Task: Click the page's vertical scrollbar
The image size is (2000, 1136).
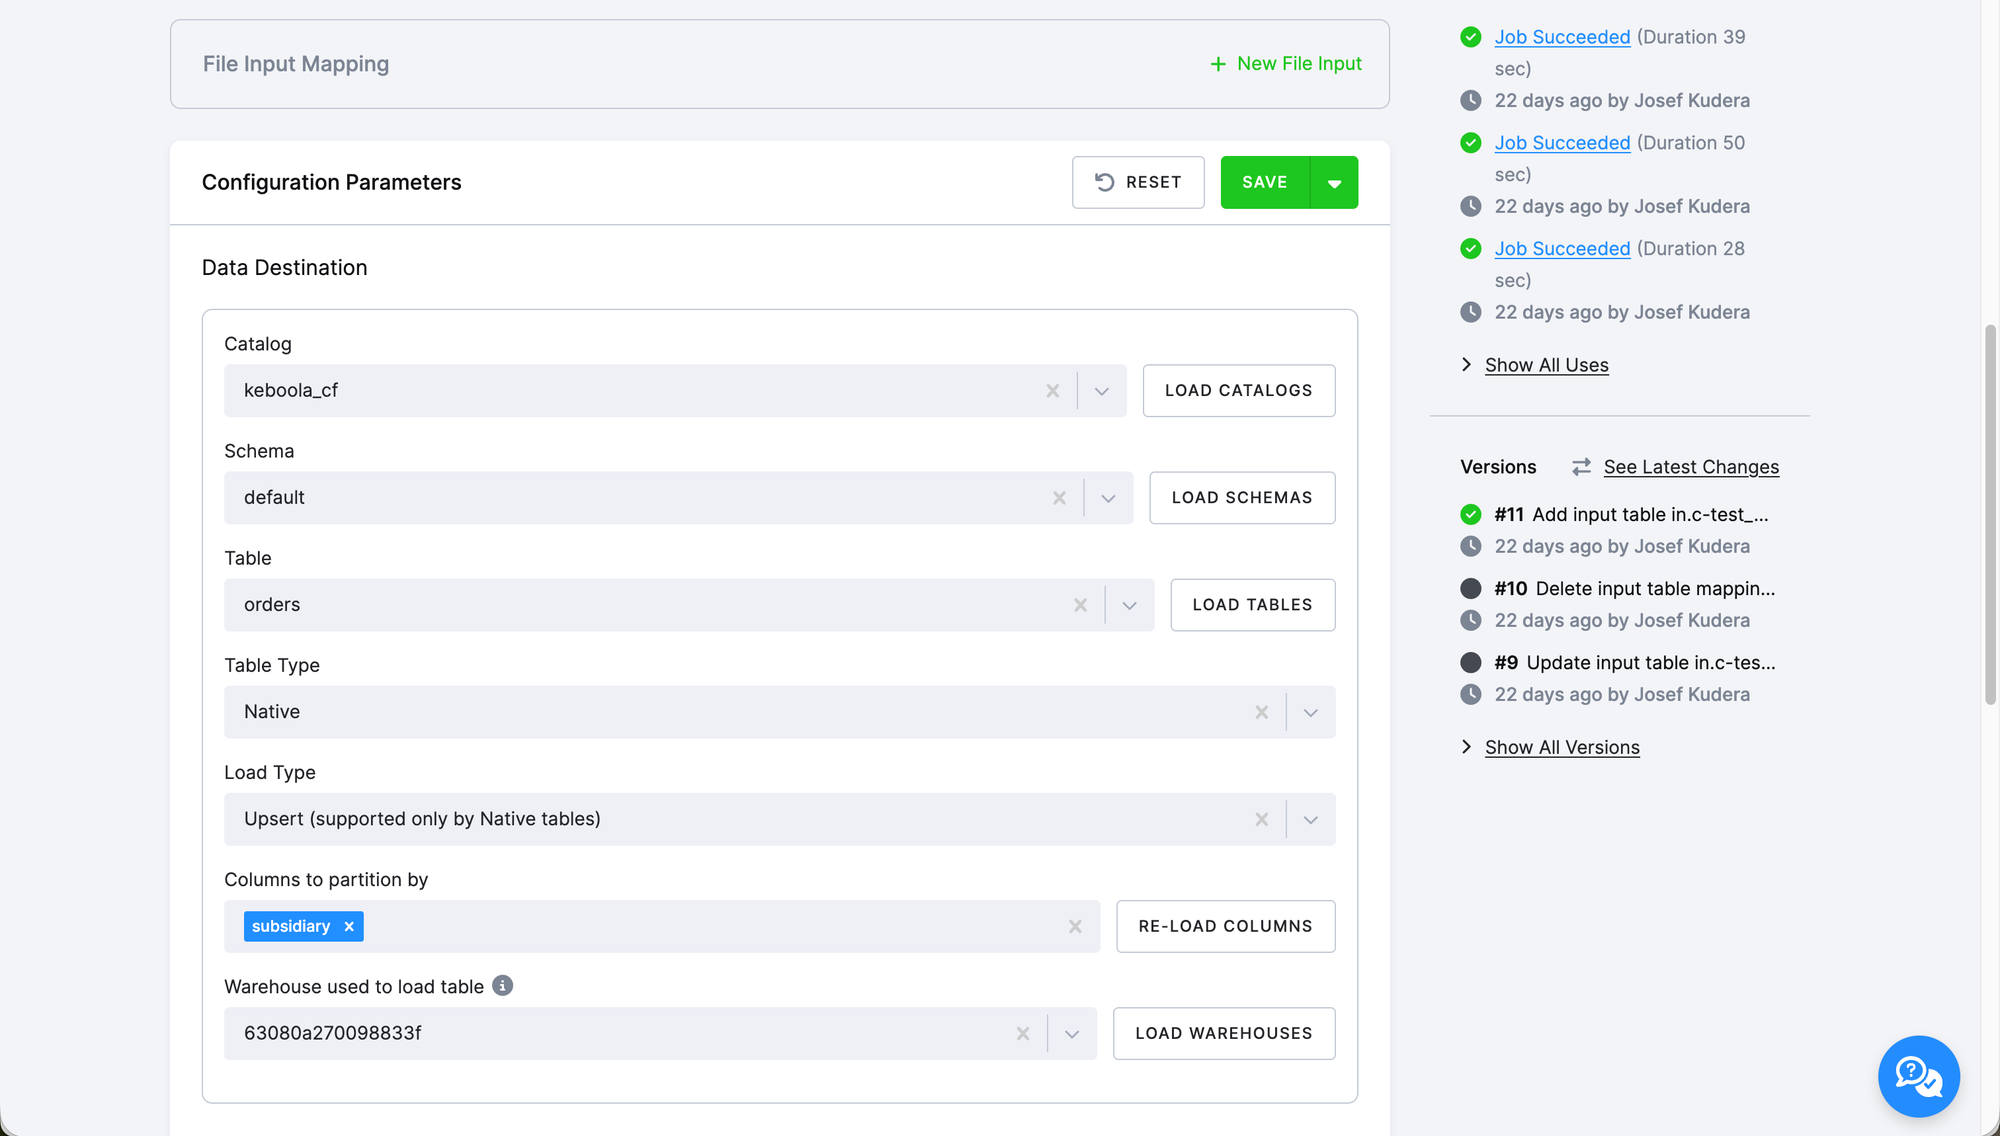Action: [x=1990, y=515]
